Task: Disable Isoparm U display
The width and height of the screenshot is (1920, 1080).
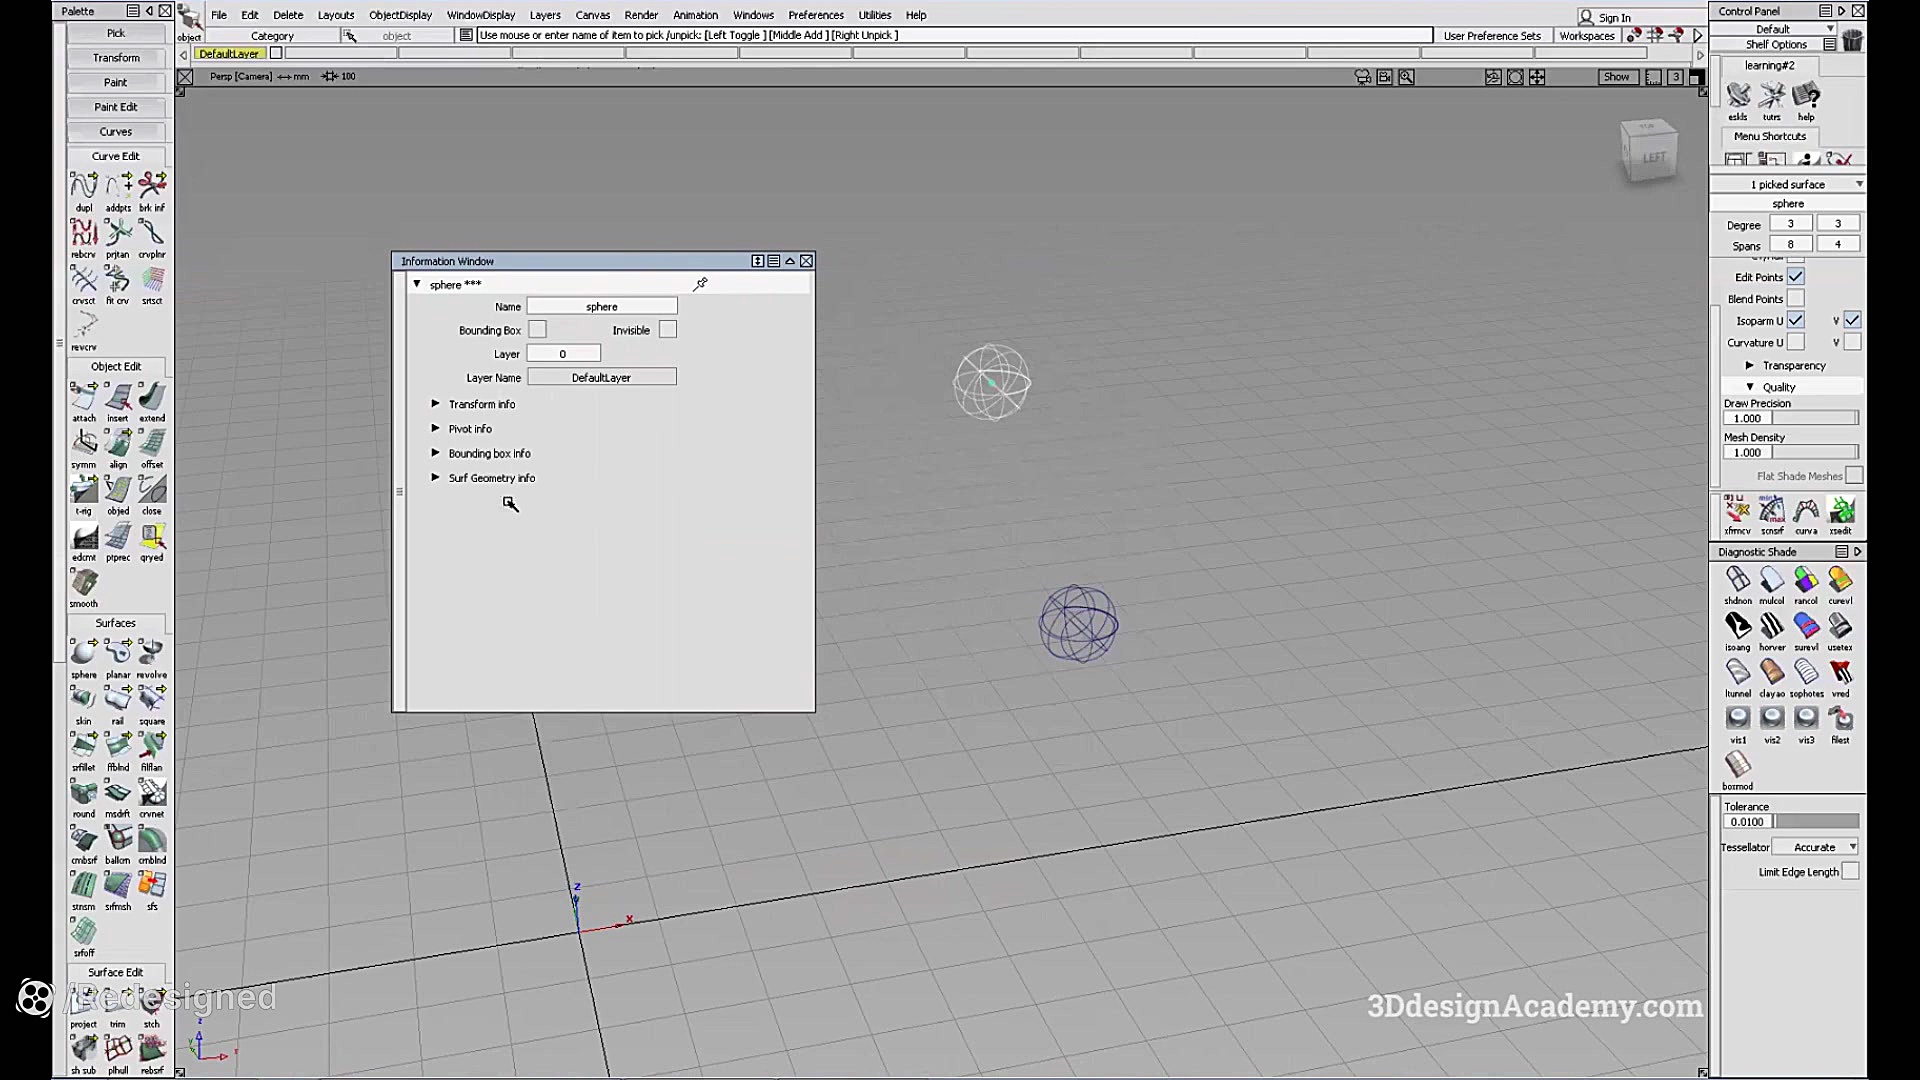Action: 1797,320
